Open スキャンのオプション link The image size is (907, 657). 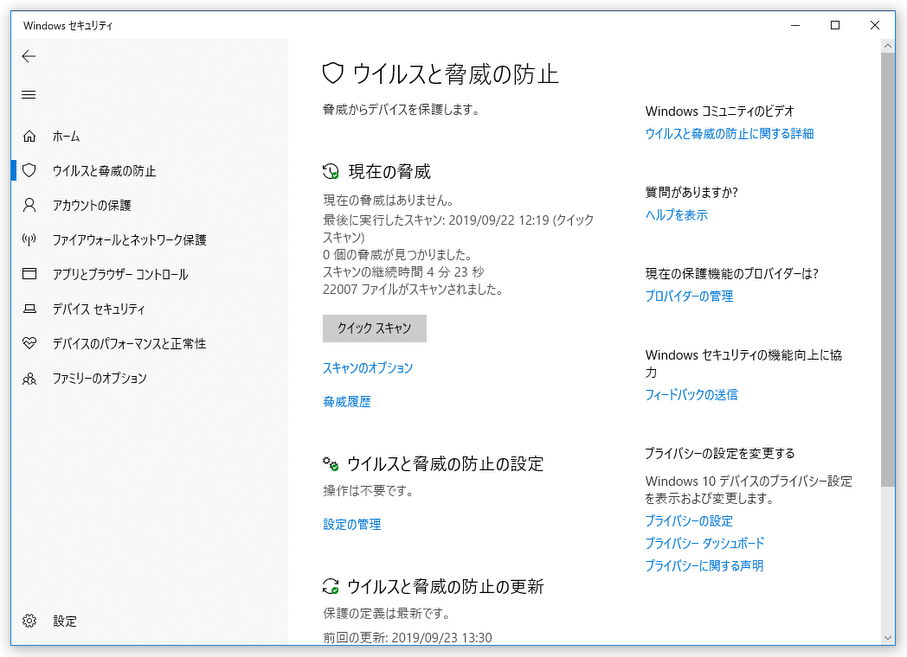pyautogui.click(x=367, y=368)
